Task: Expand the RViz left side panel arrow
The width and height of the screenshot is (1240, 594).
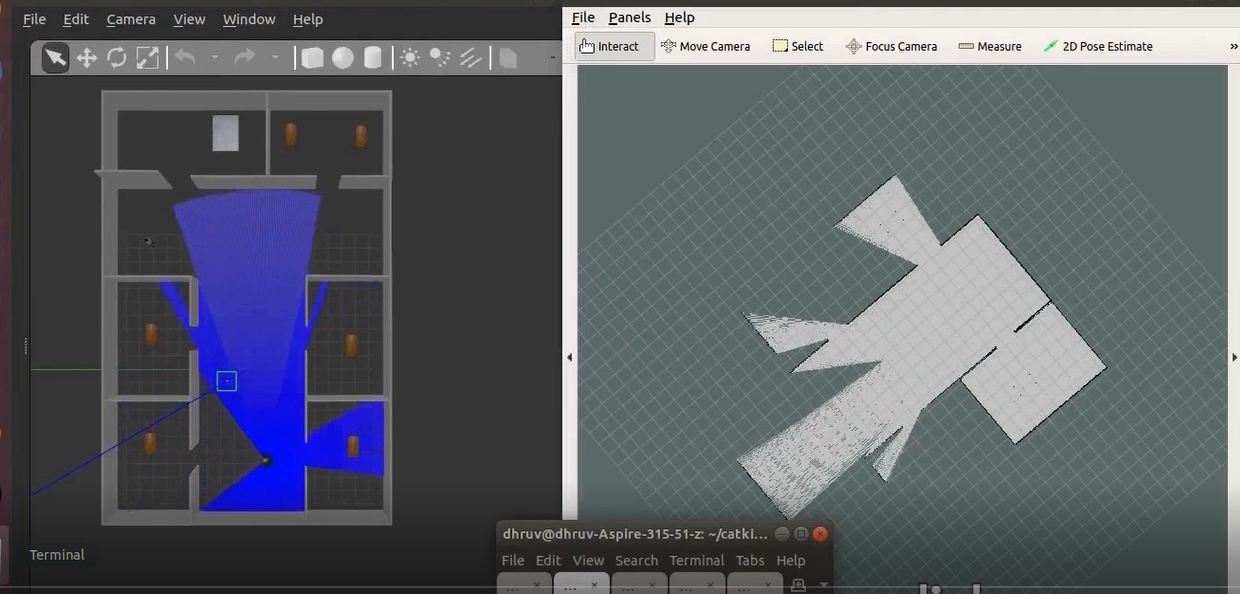Action: pyautogui.click(x=570, y=357)
